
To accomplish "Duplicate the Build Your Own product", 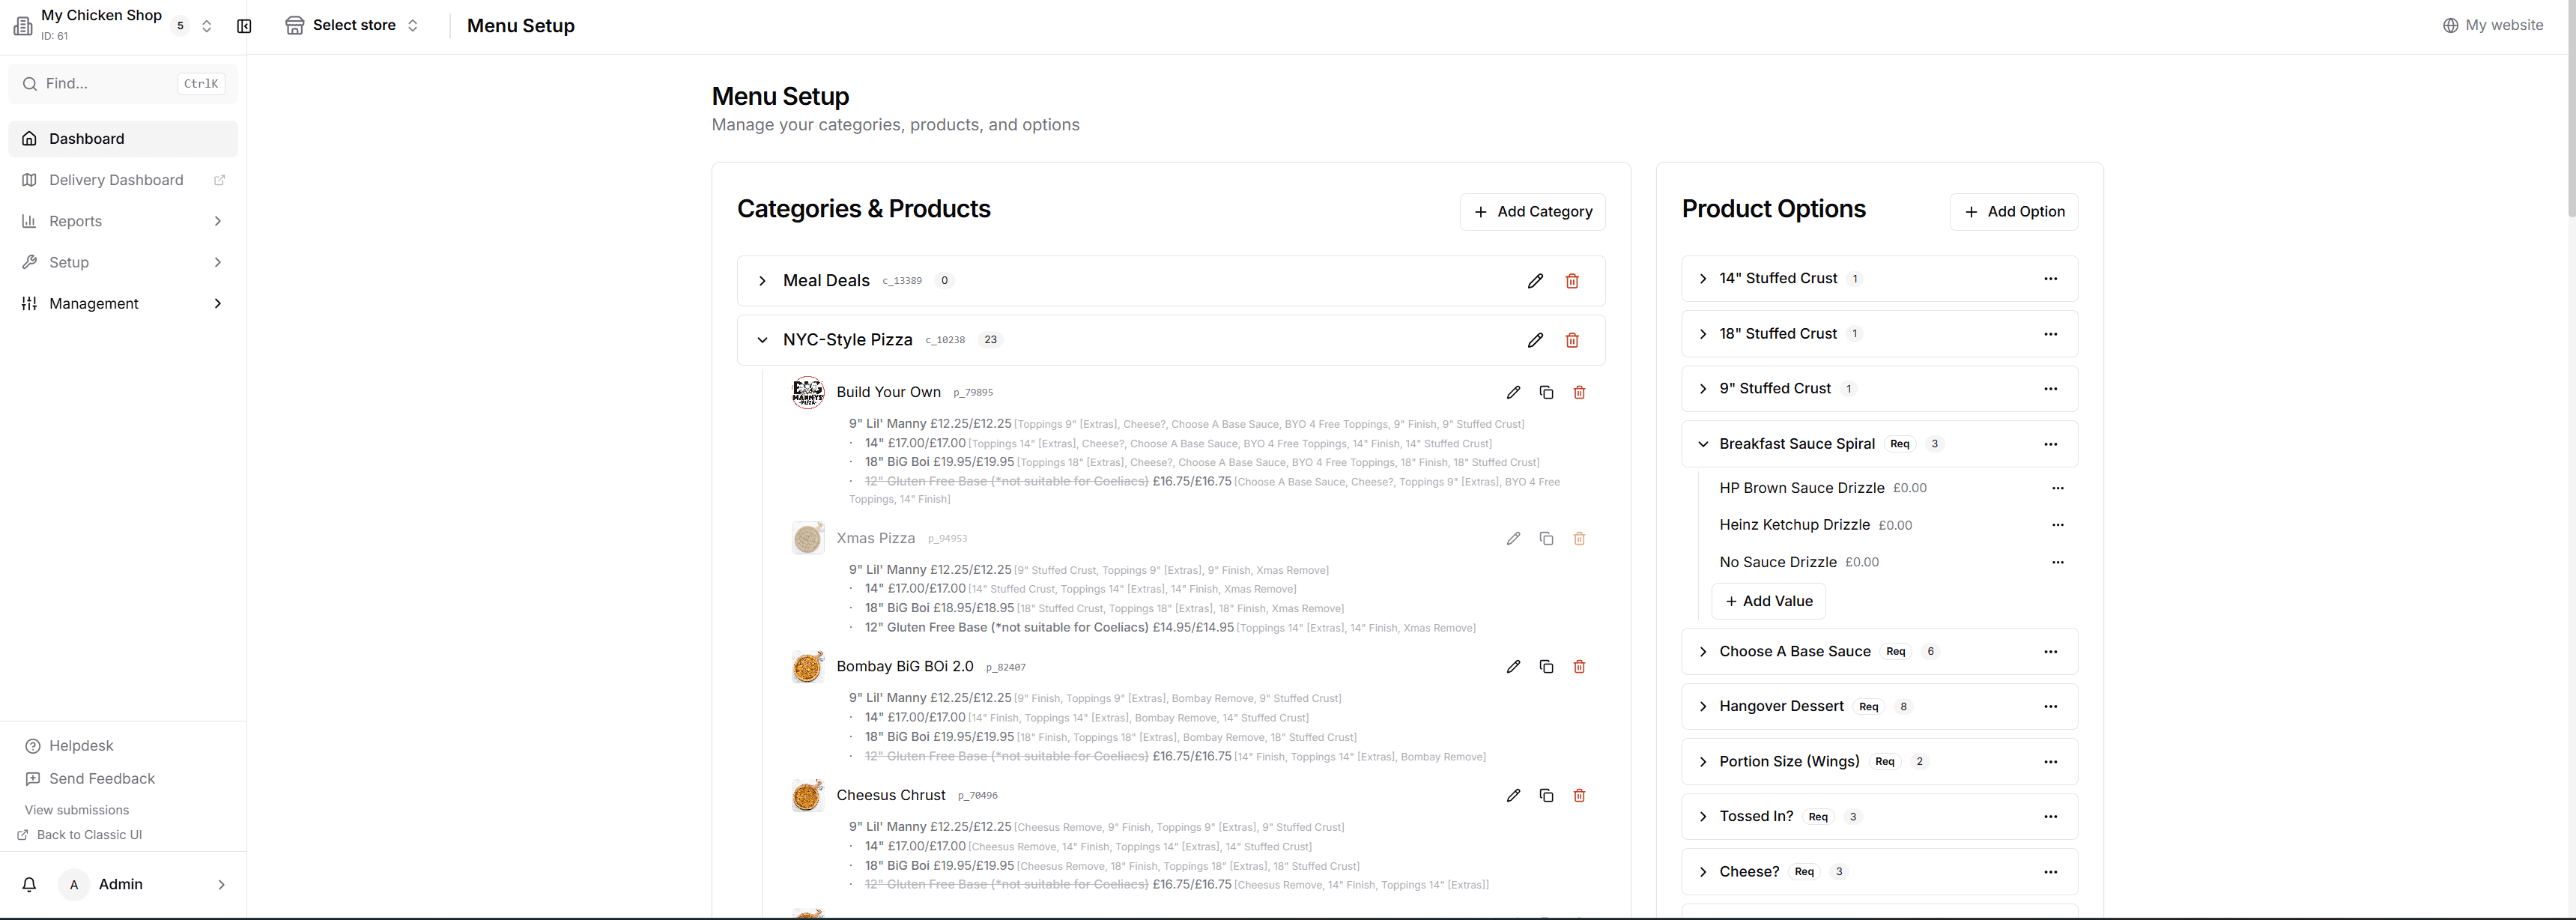I will click(1546, 392).
